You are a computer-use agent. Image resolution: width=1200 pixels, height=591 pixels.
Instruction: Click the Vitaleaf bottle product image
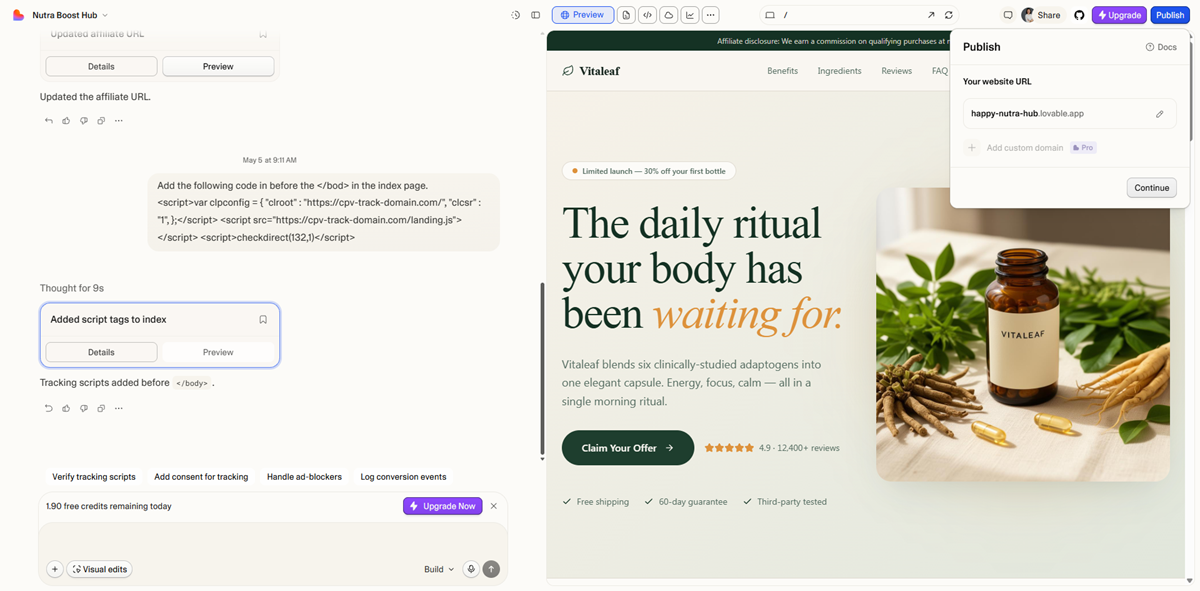[1023, 334]
